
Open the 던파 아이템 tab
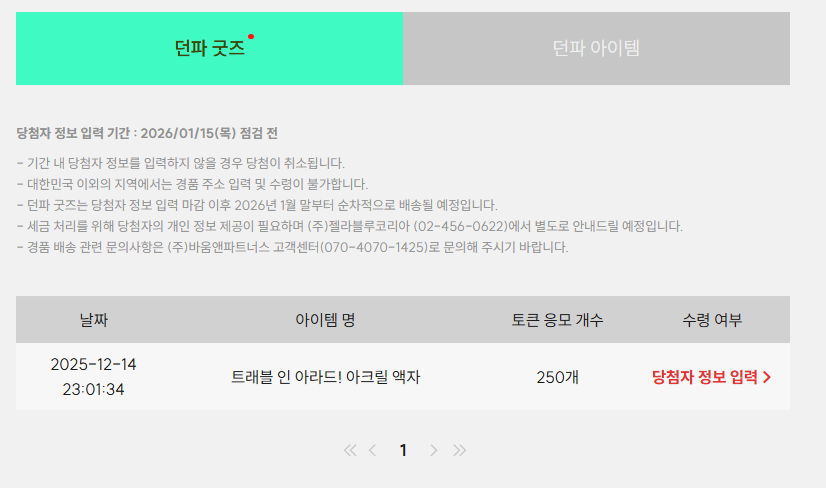pos(596,48)
